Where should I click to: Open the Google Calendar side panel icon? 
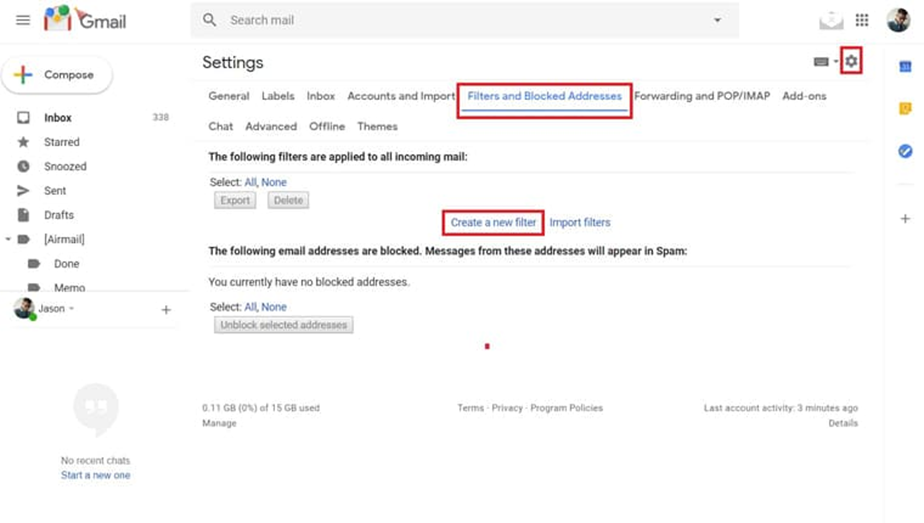pyautogui.click(x=905, y=67)
